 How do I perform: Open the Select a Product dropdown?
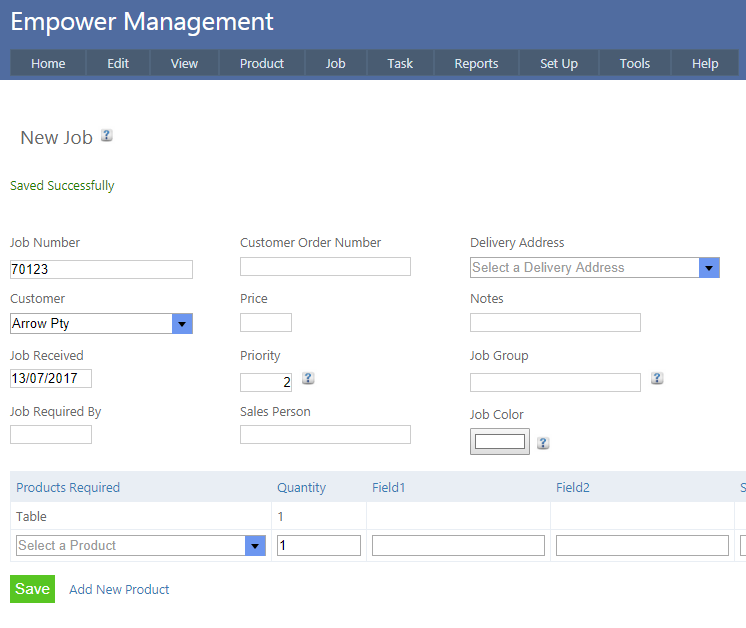[x=255, y=546]
